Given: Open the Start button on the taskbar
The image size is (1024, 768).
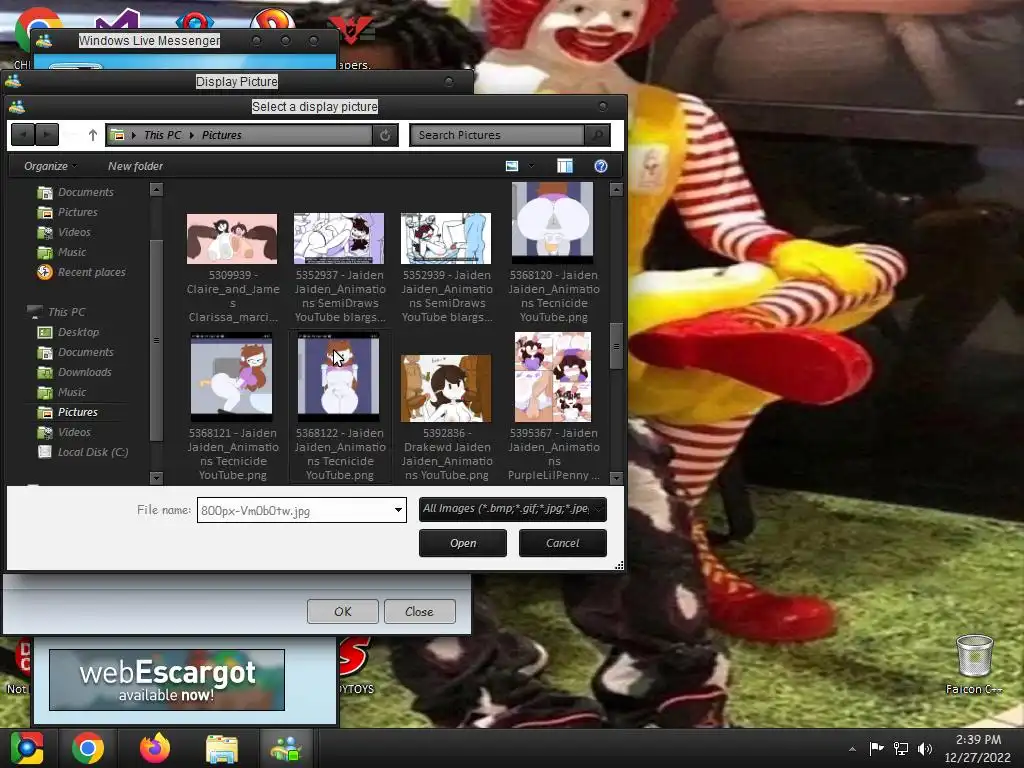Looking at the screenshot, I should (27, 748).
